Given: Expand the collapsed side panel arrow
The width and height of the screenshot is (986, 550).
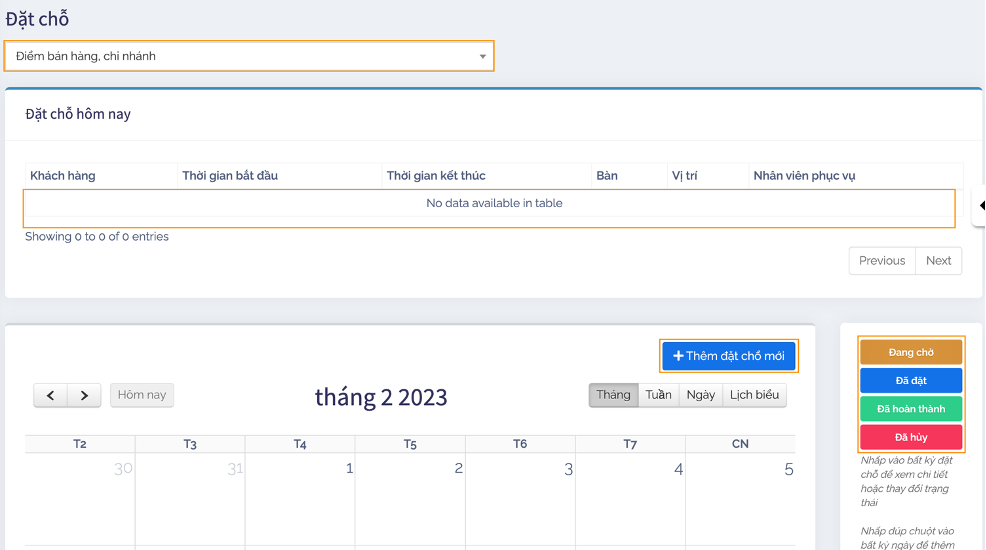Looking at the screenshot, I should tap(981, 205).
